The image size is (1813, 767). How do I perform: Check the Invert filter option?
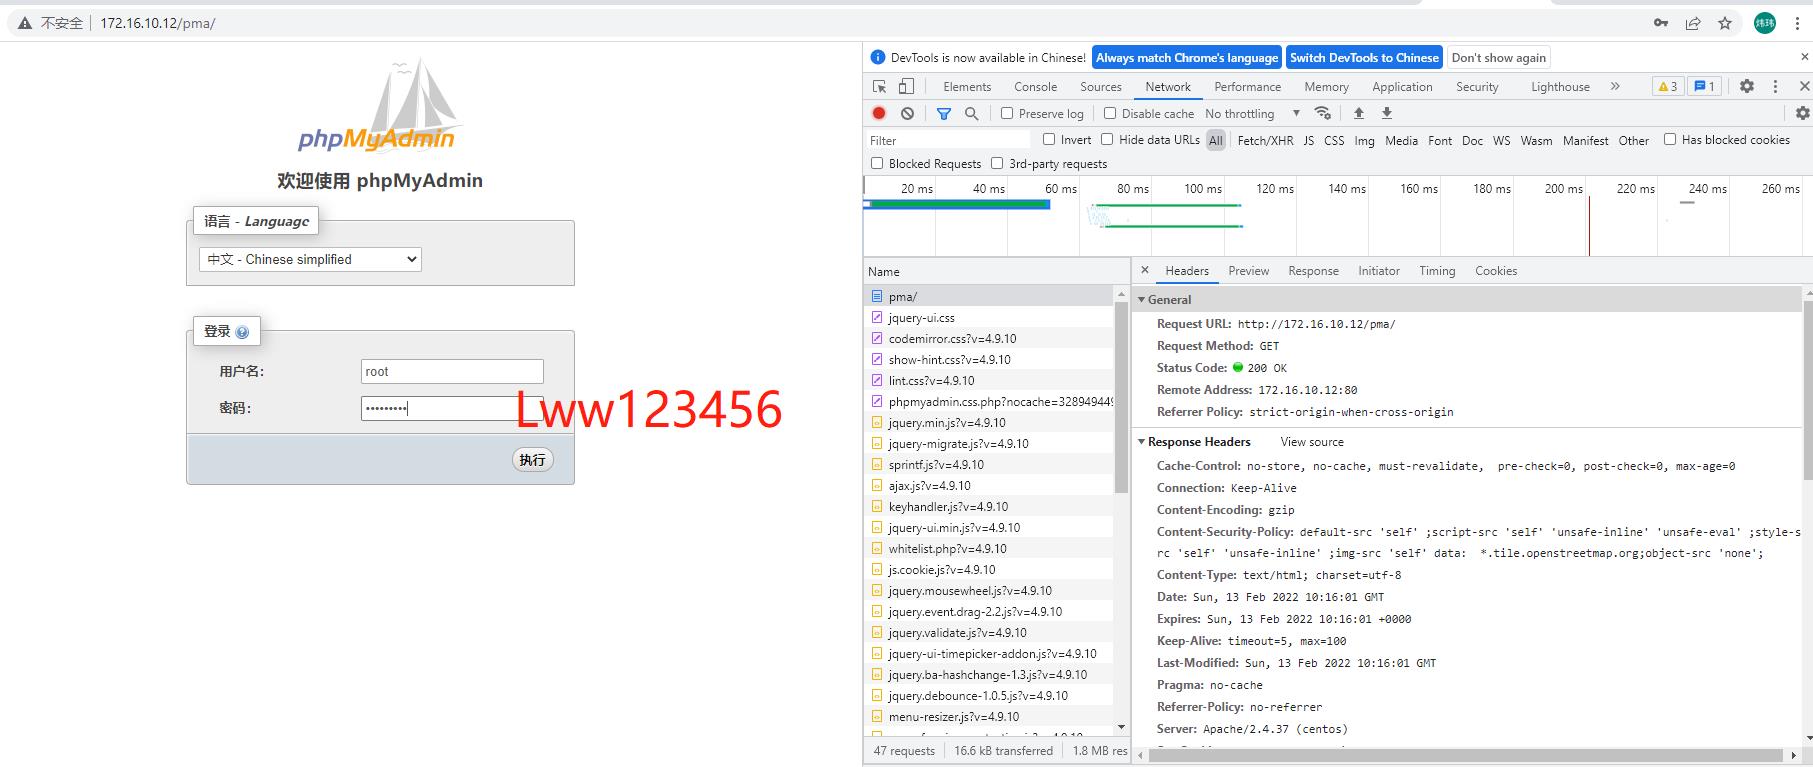(1049, 139)
